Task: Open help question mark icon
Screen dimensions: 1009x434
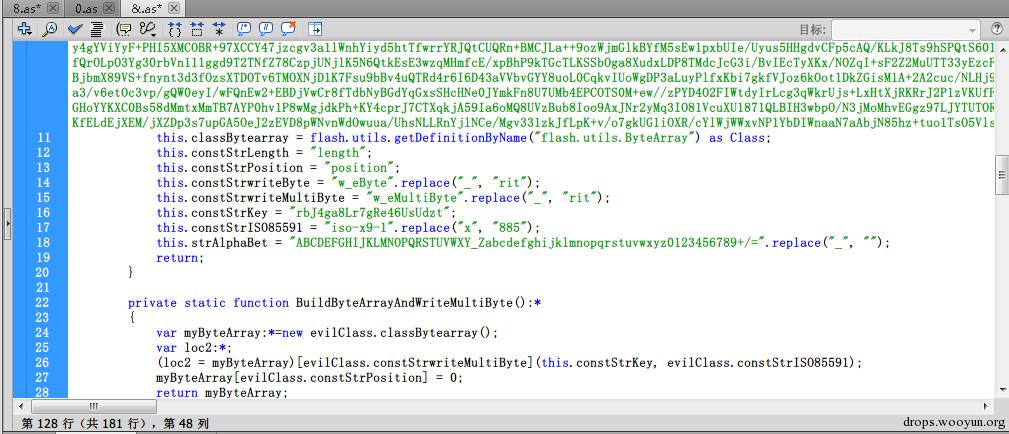Action: pyautogui.click(x=995, y=30)
